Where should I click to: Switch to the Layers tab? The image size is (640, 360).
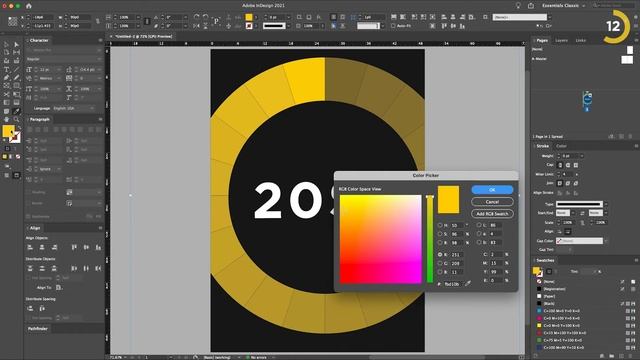pyautogui.click(x=562, y=40)
